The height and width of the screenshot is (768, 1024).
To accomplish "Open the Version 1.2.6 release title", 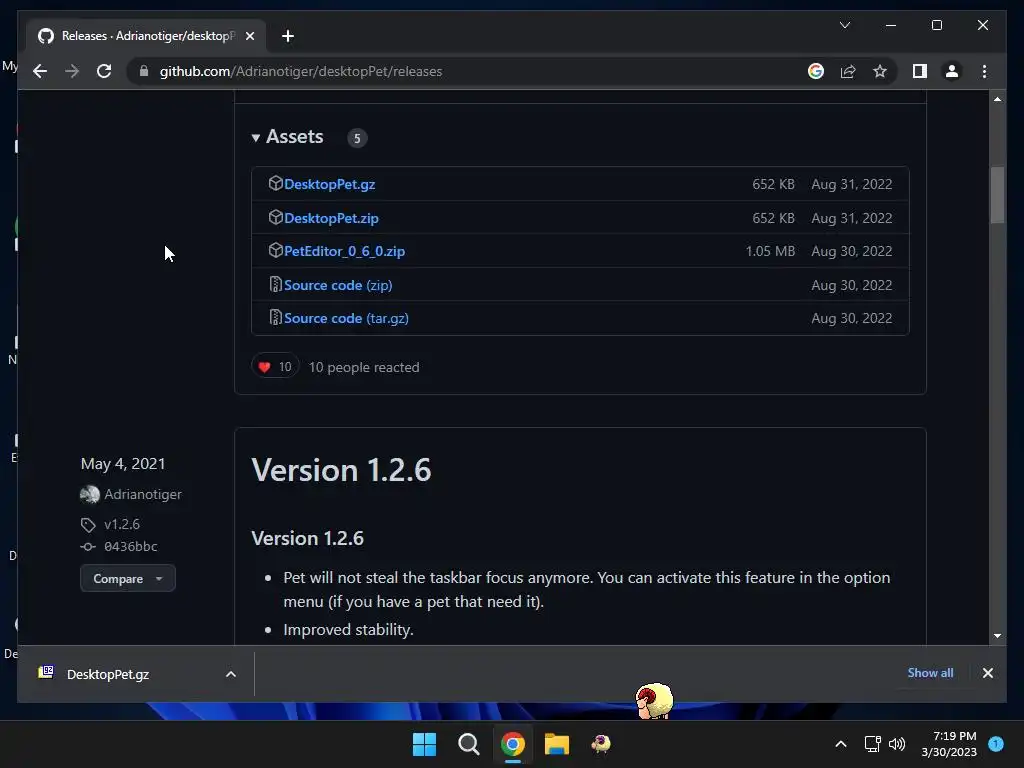I will (x=341, y=470).
